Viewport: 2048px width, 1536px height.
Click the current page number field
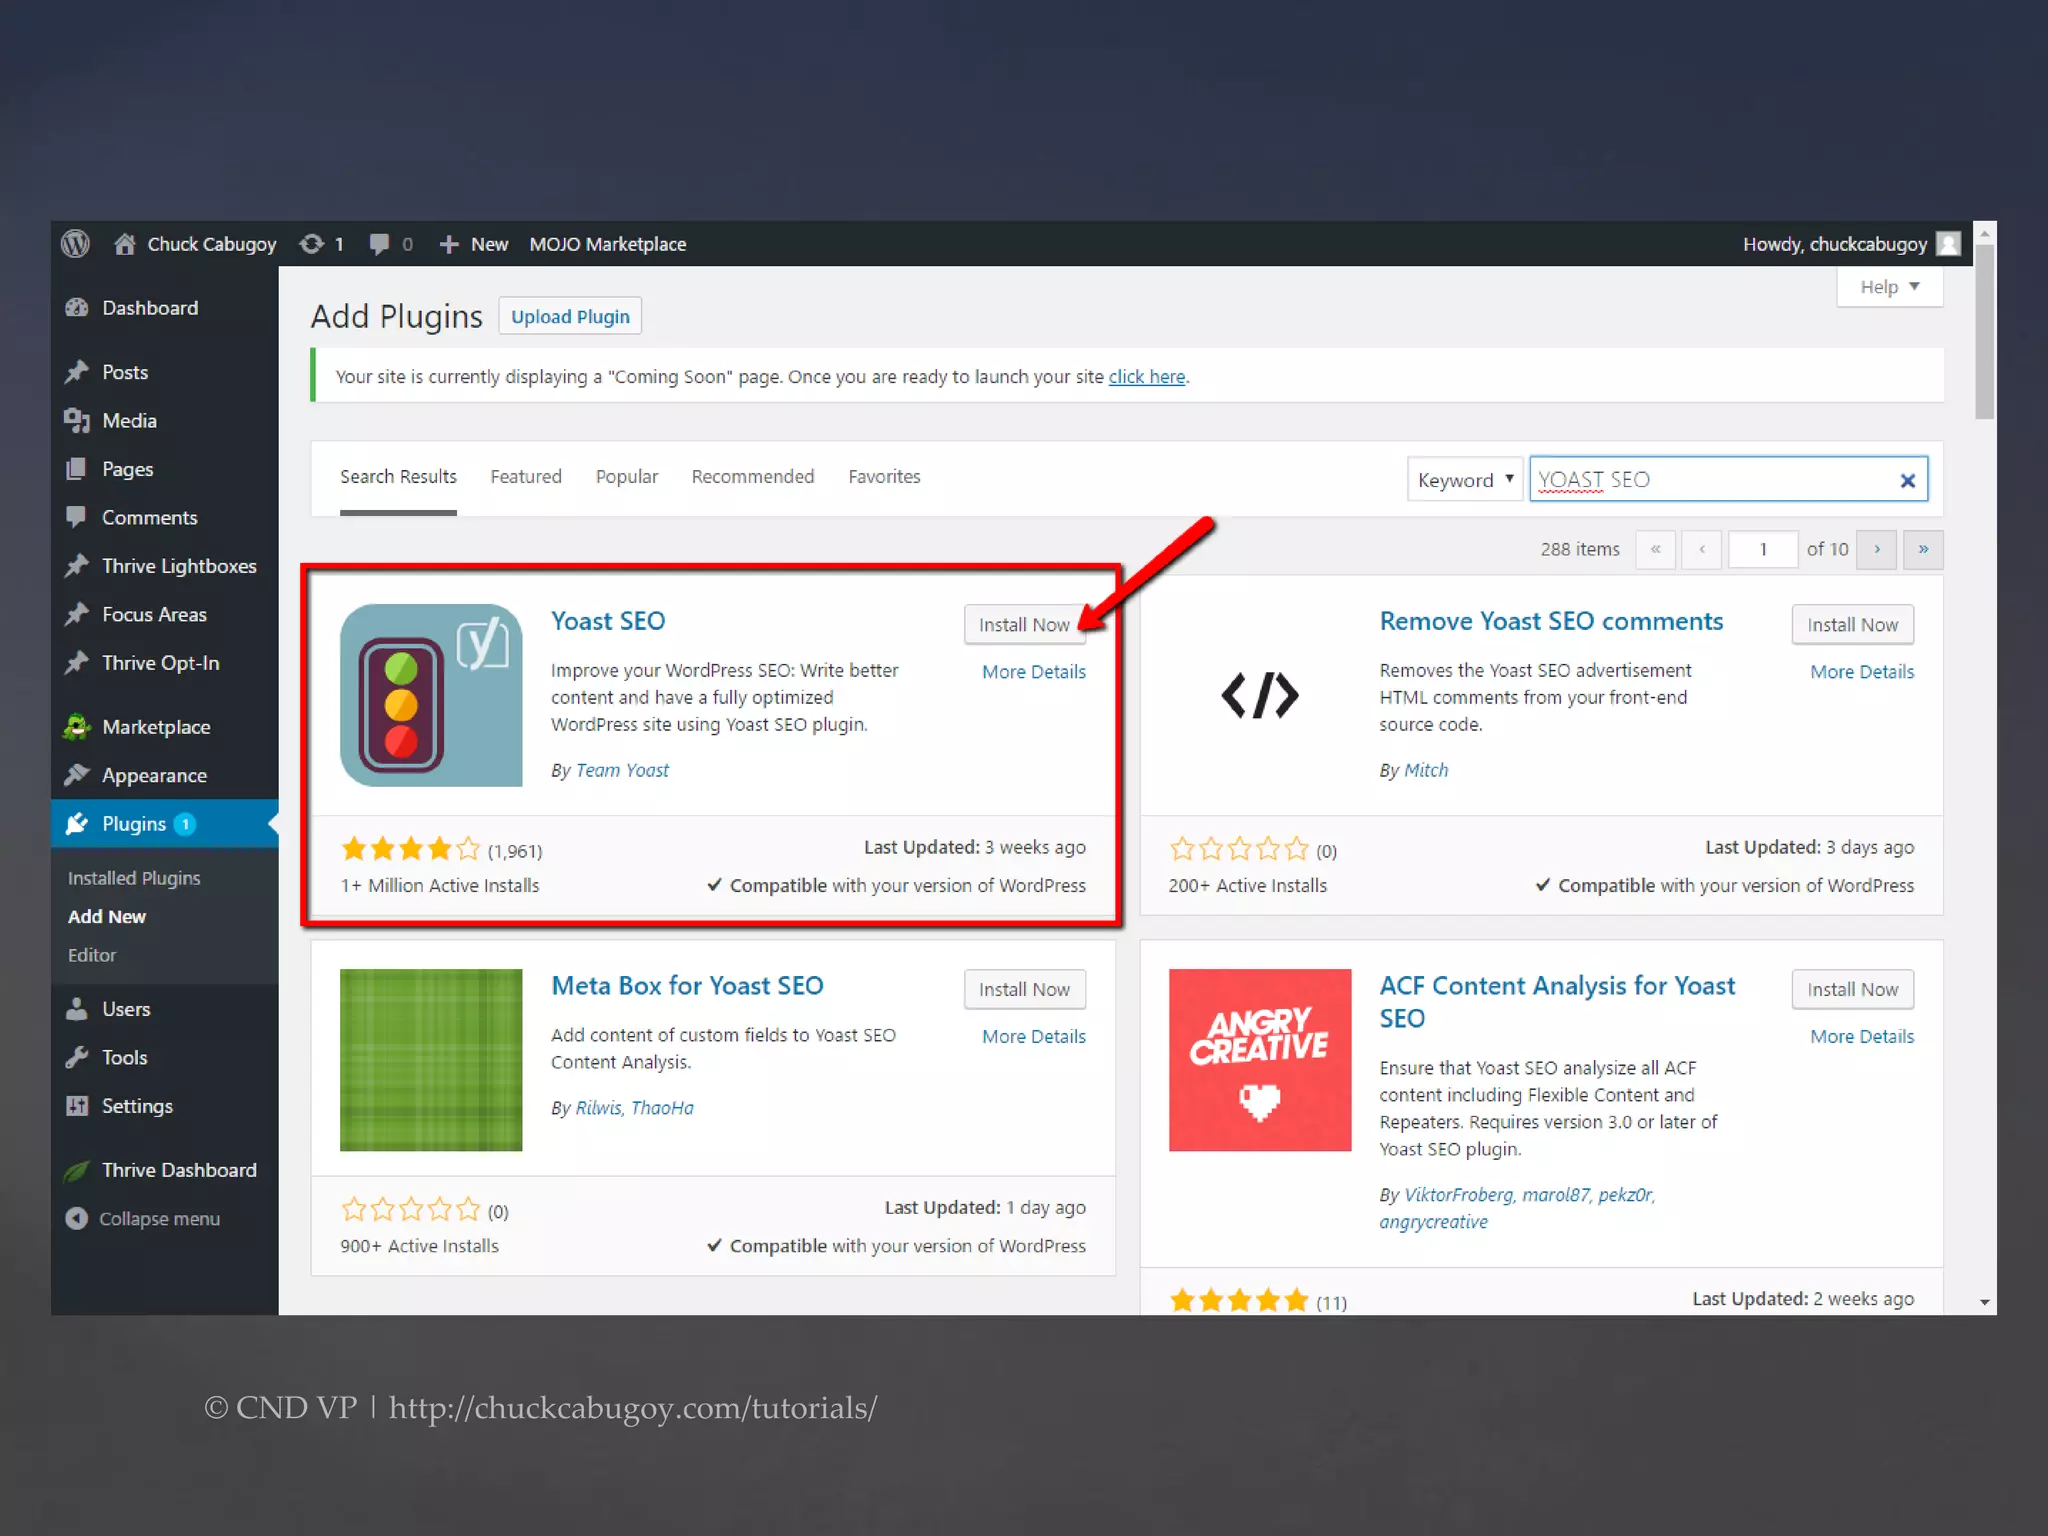click(1763, 549)
